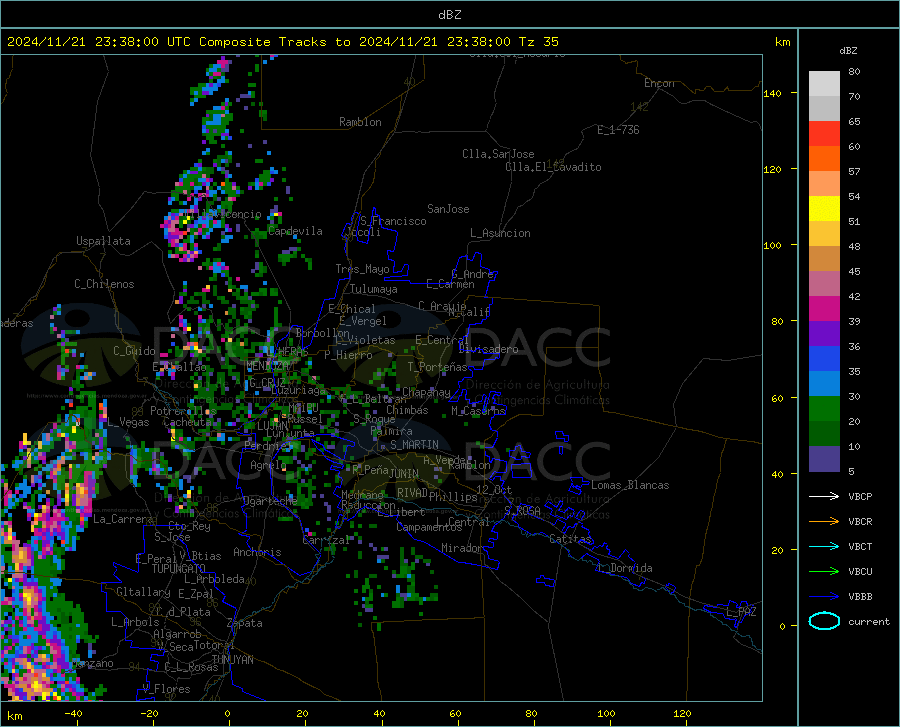Click the dBZ title at top
The width and height of the screenshot is (900, 727).
pos(449,15)
